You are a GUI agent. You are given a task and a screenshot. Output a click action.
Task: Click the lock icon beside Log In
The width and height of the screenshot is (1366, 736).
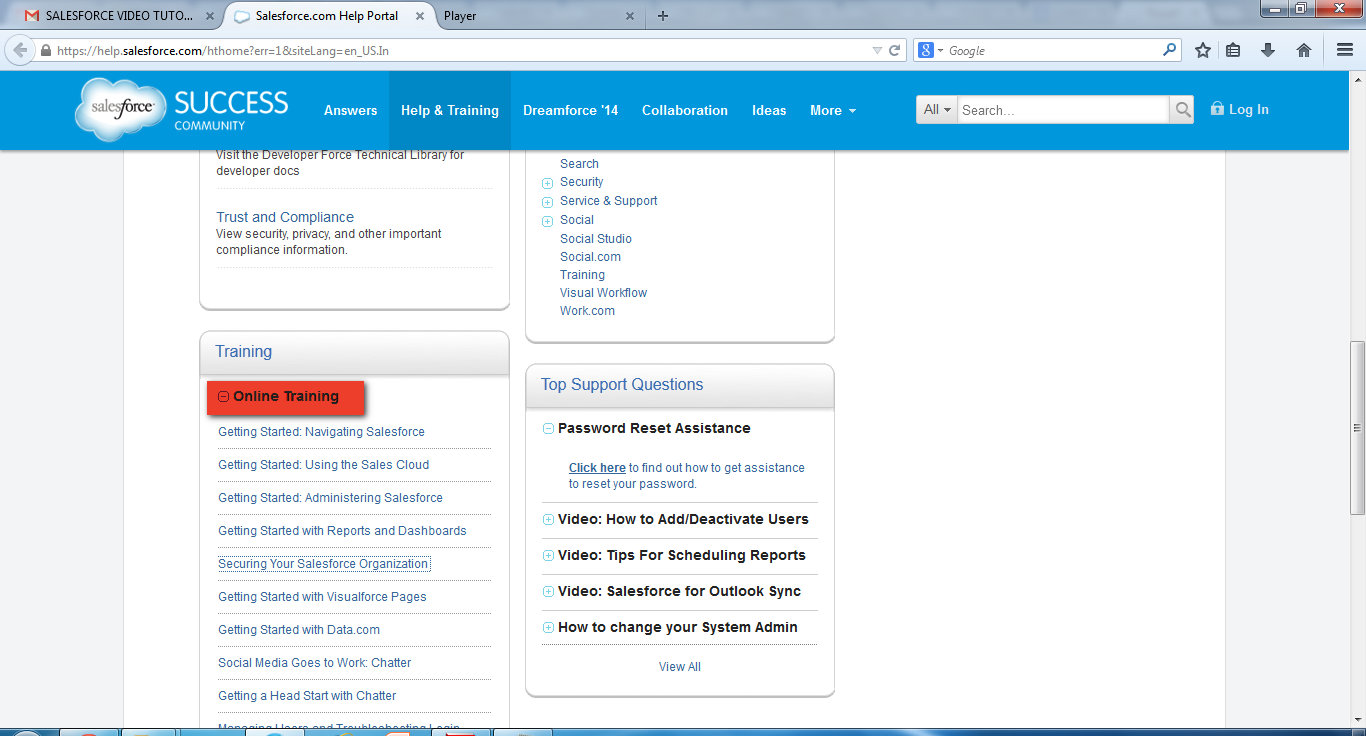pos(1217,108)
